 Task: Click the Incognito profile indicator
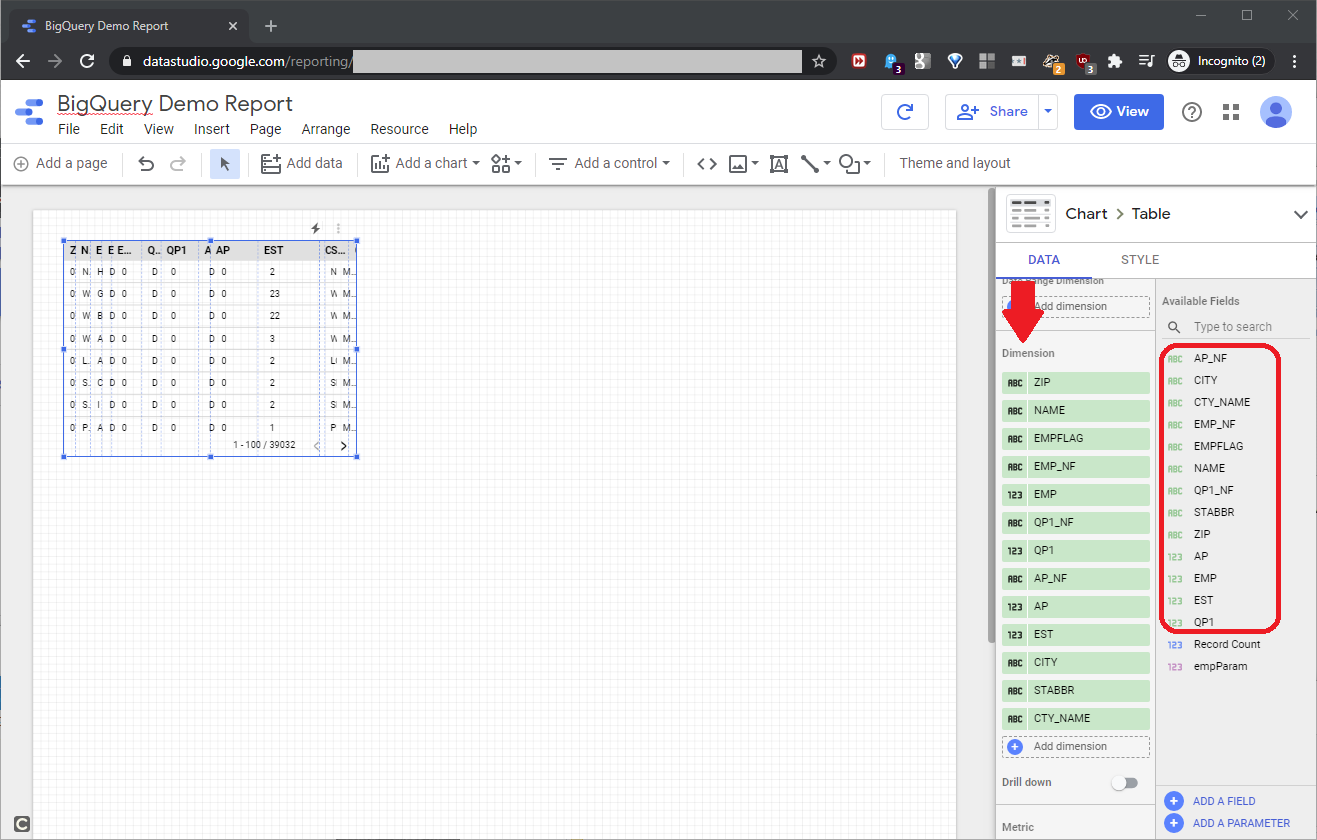pos(1221,61)
